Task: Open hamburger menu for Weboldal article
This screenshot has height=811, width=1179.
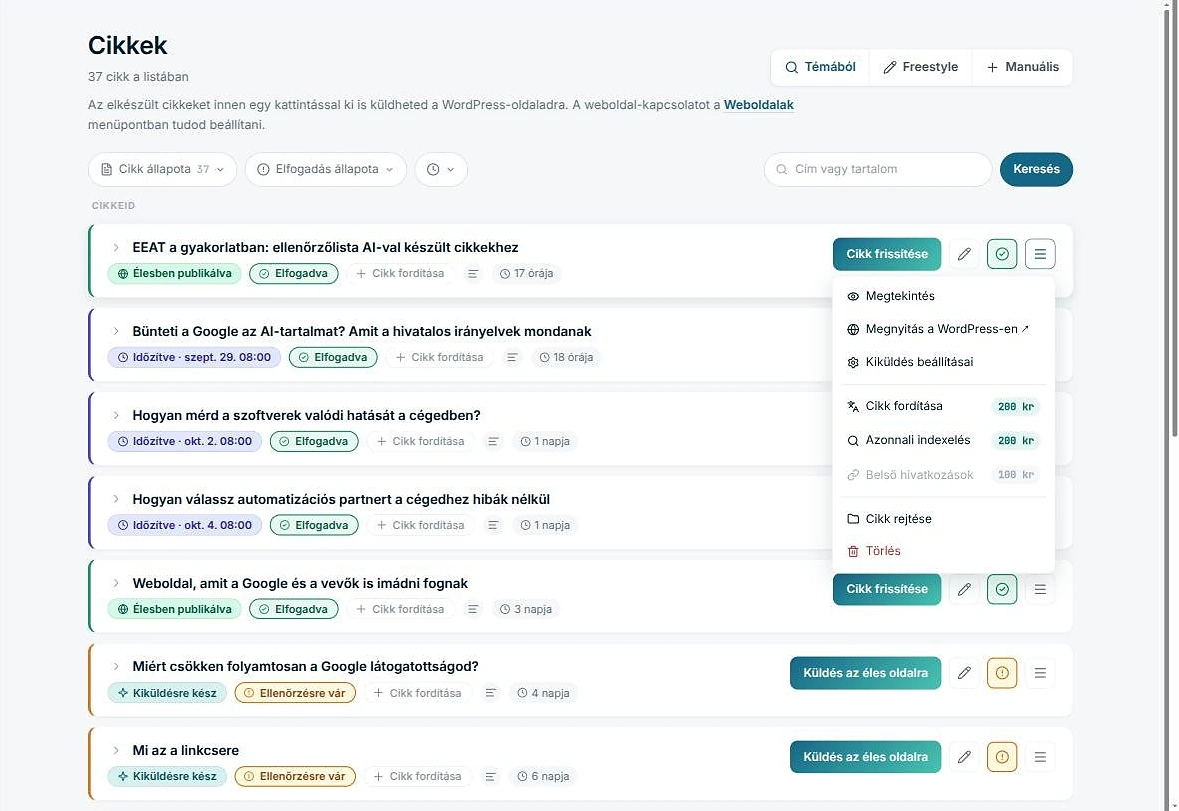Action: tap(1040, 589)
